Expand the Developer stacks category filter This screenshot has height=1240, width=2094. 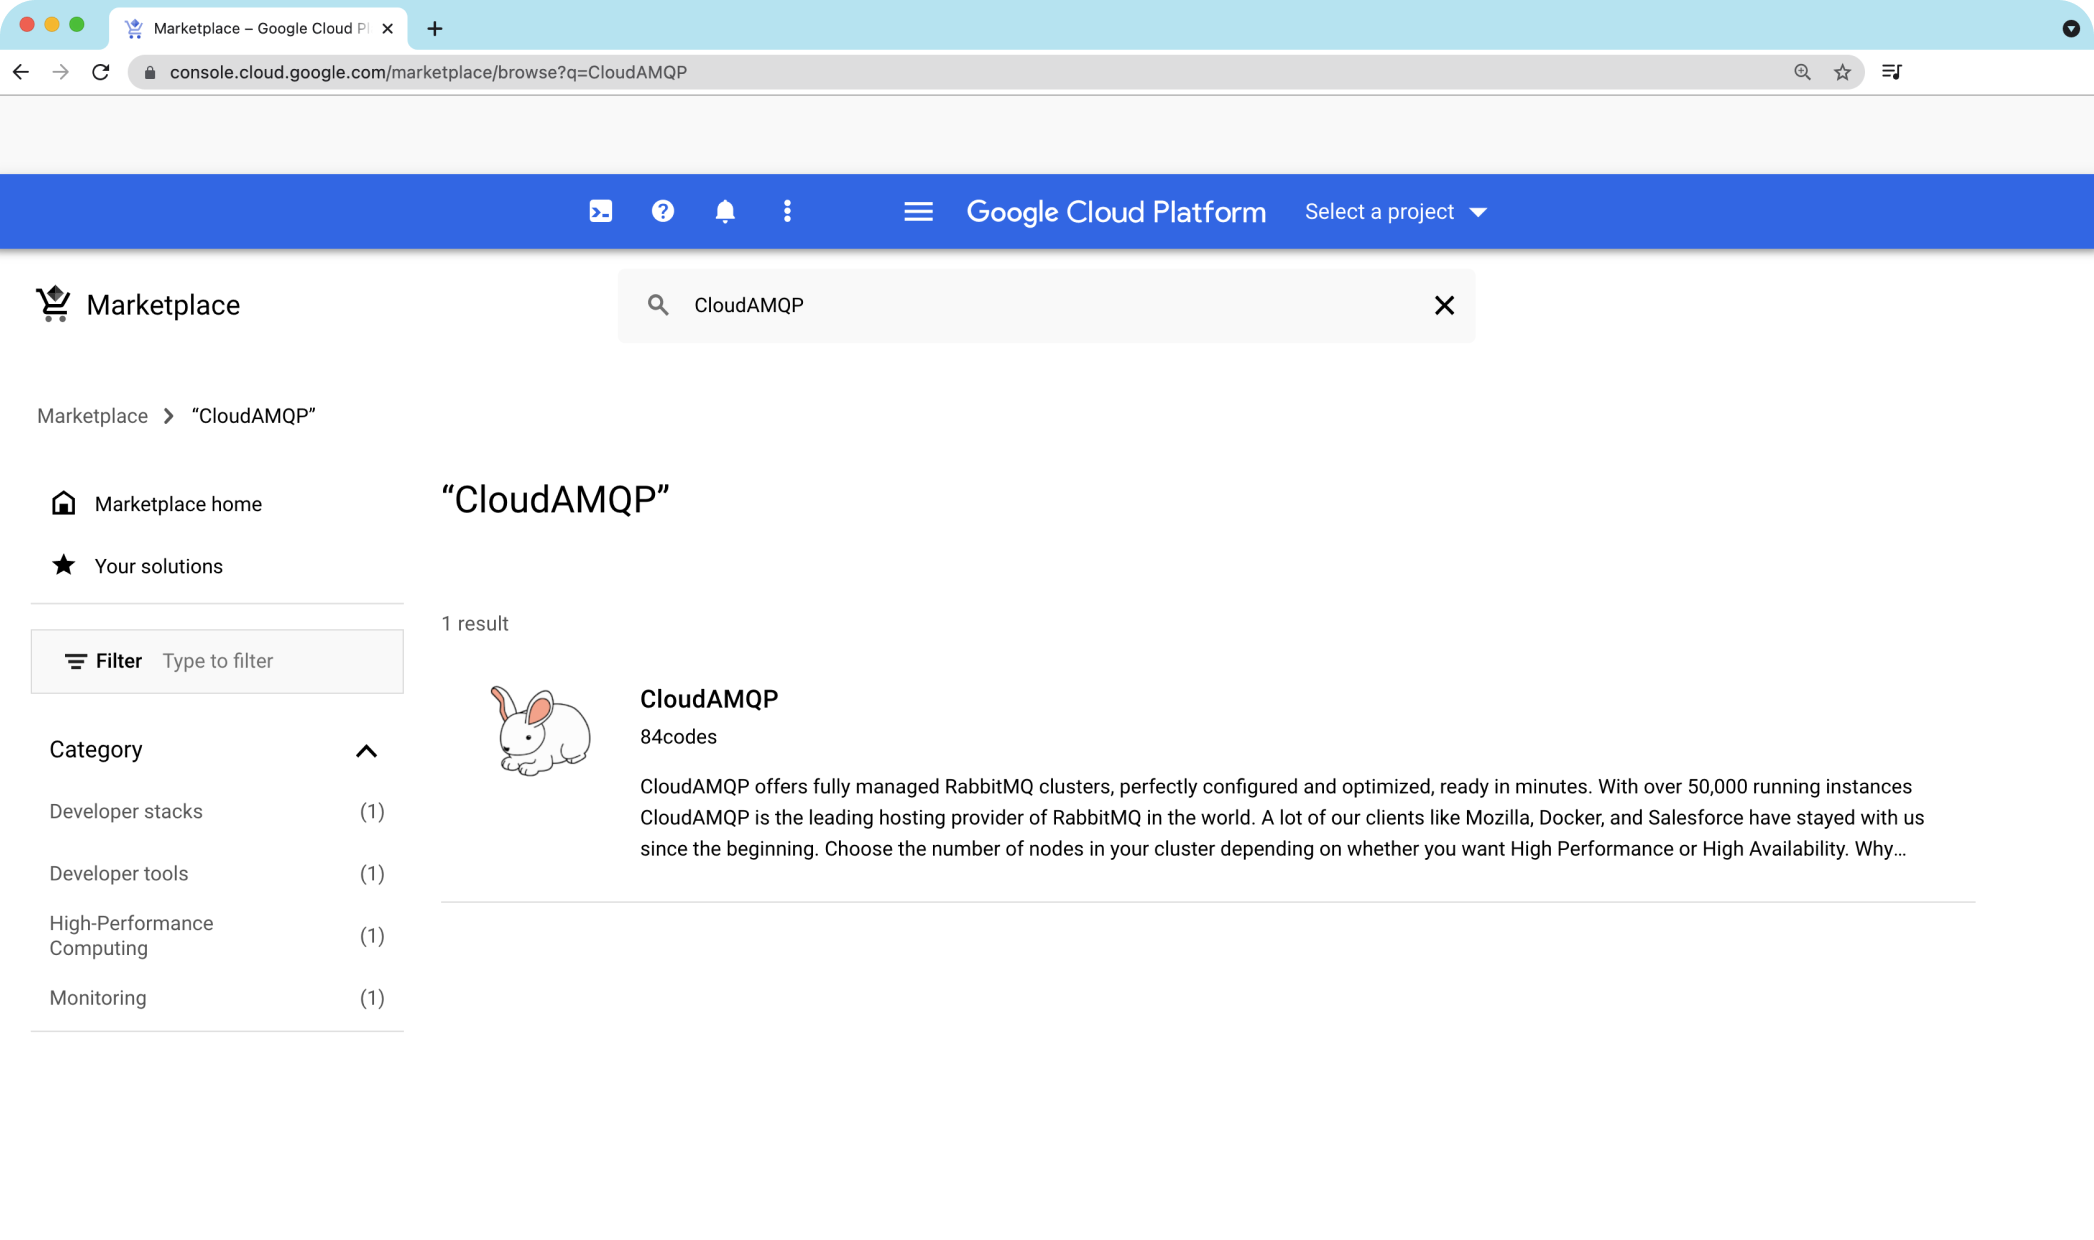click(x=125, y=810)
